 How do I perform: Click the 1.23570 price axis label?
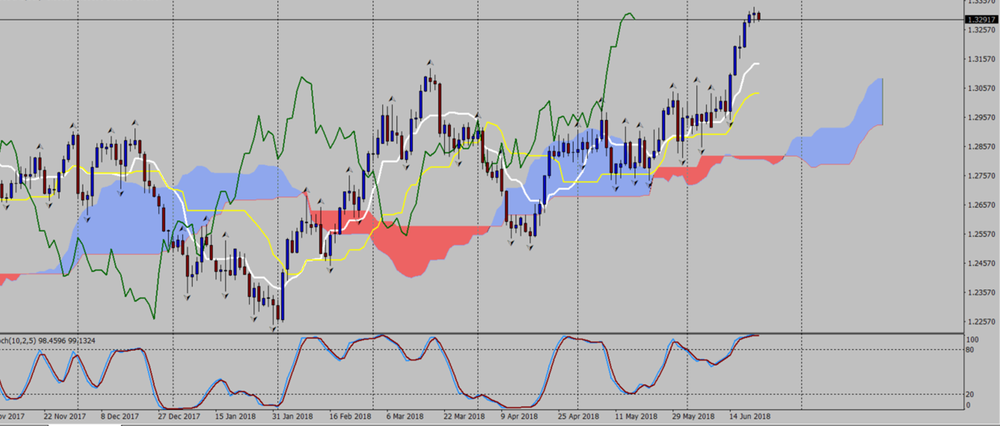983,293
